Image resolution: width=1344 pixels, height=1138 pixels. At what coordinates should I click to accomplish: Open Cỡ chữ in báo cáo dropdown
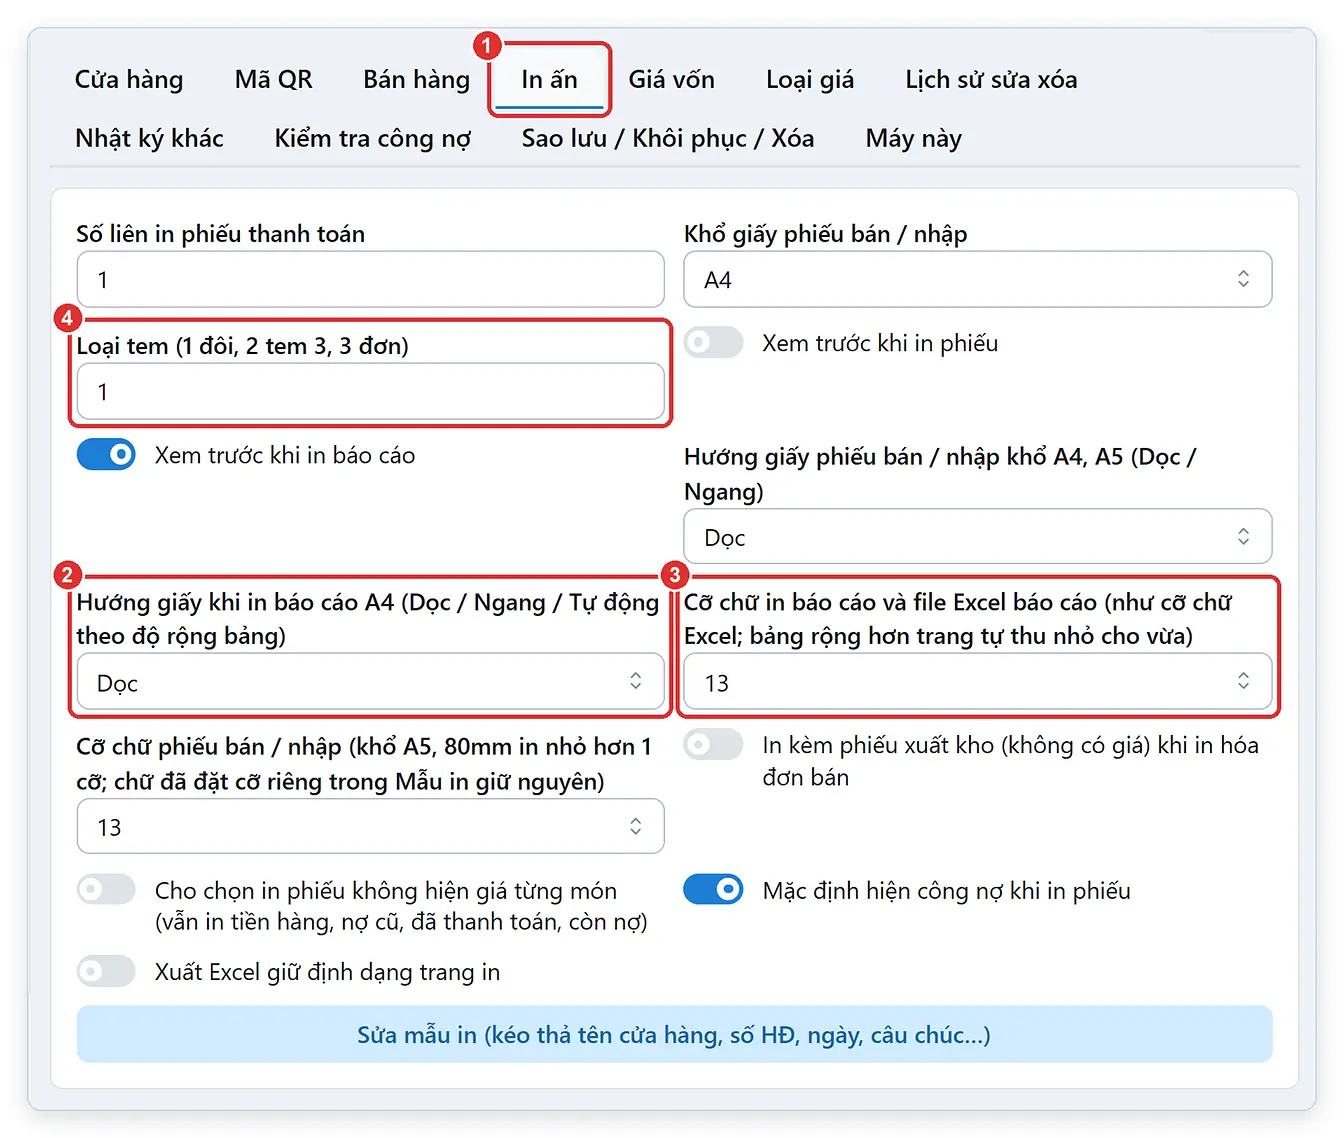(x=978, y=682)
